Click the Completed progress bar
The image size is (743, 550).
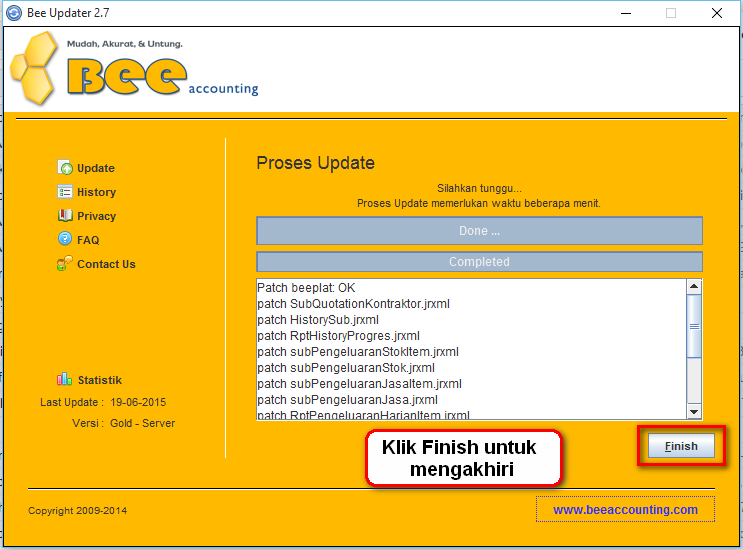click(479, 261)
